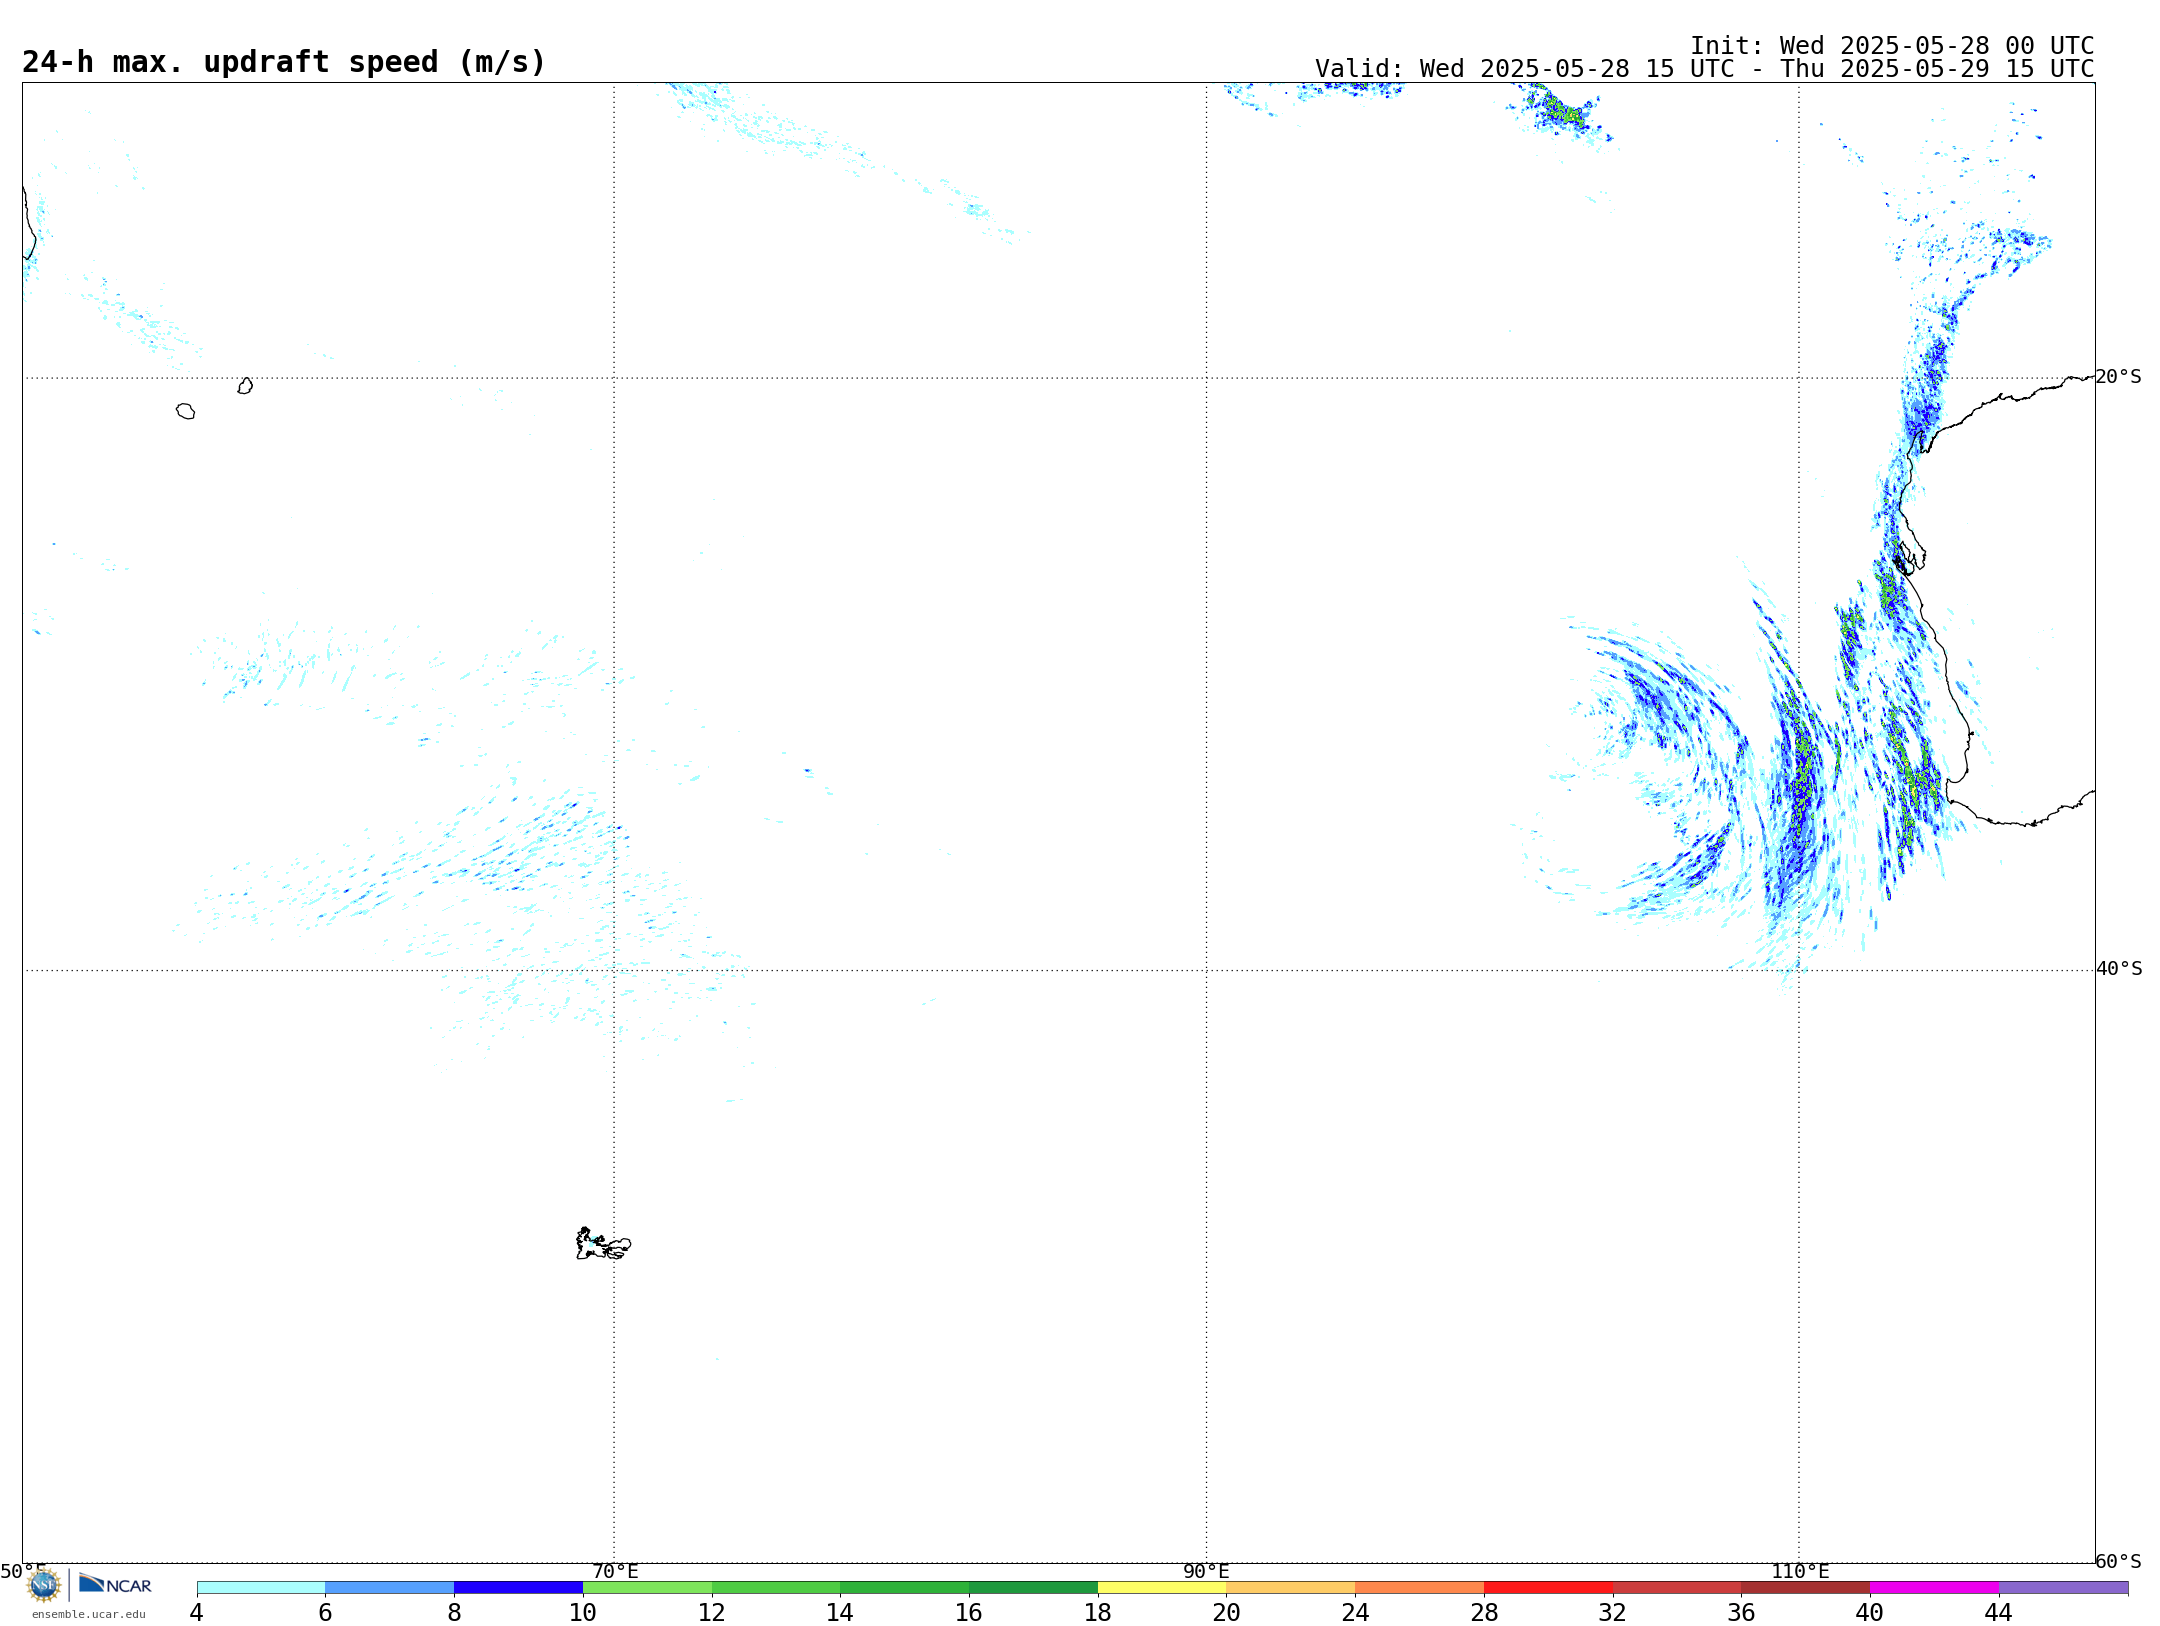The image size is (2160, 1626).
Task: Pick the light green 10–12 colorbar swatch
Action: pos(647,1587)
